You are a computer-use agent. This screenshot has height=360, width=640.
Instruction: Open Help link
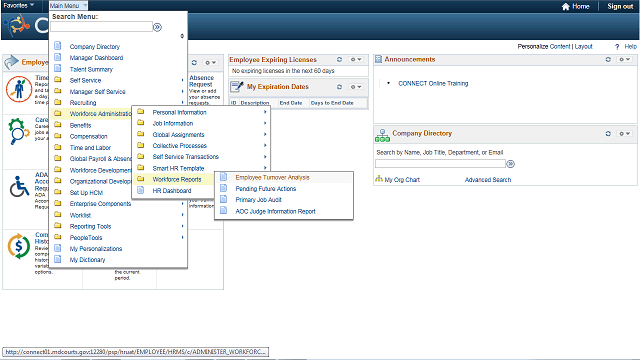coord(630,47)
